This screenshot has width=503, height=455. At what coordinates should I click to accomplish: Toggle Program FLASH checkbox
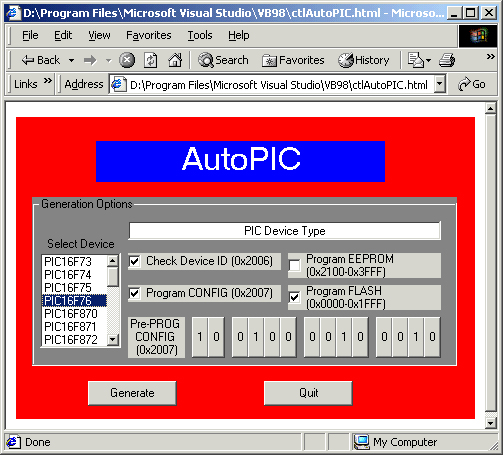(x=294, y=297)
